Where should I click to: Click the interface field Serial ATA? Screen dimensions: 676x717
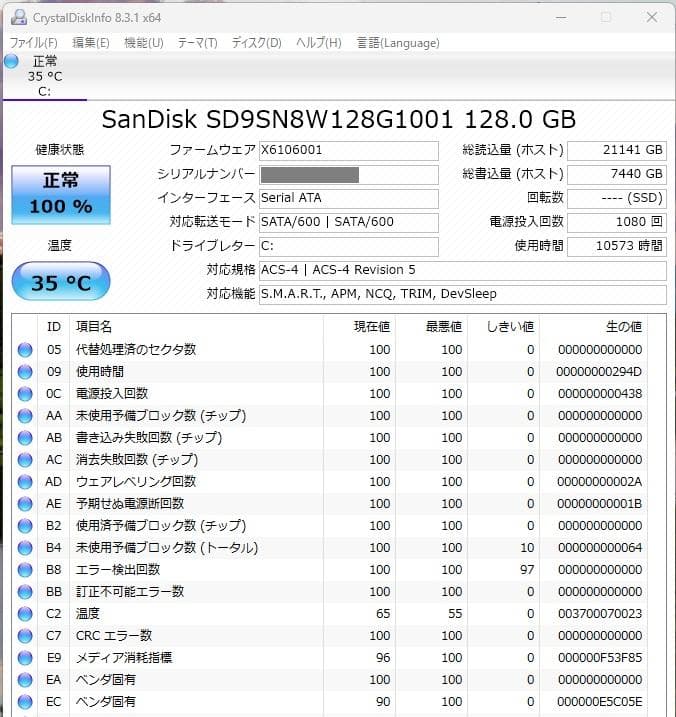point(349,198)
